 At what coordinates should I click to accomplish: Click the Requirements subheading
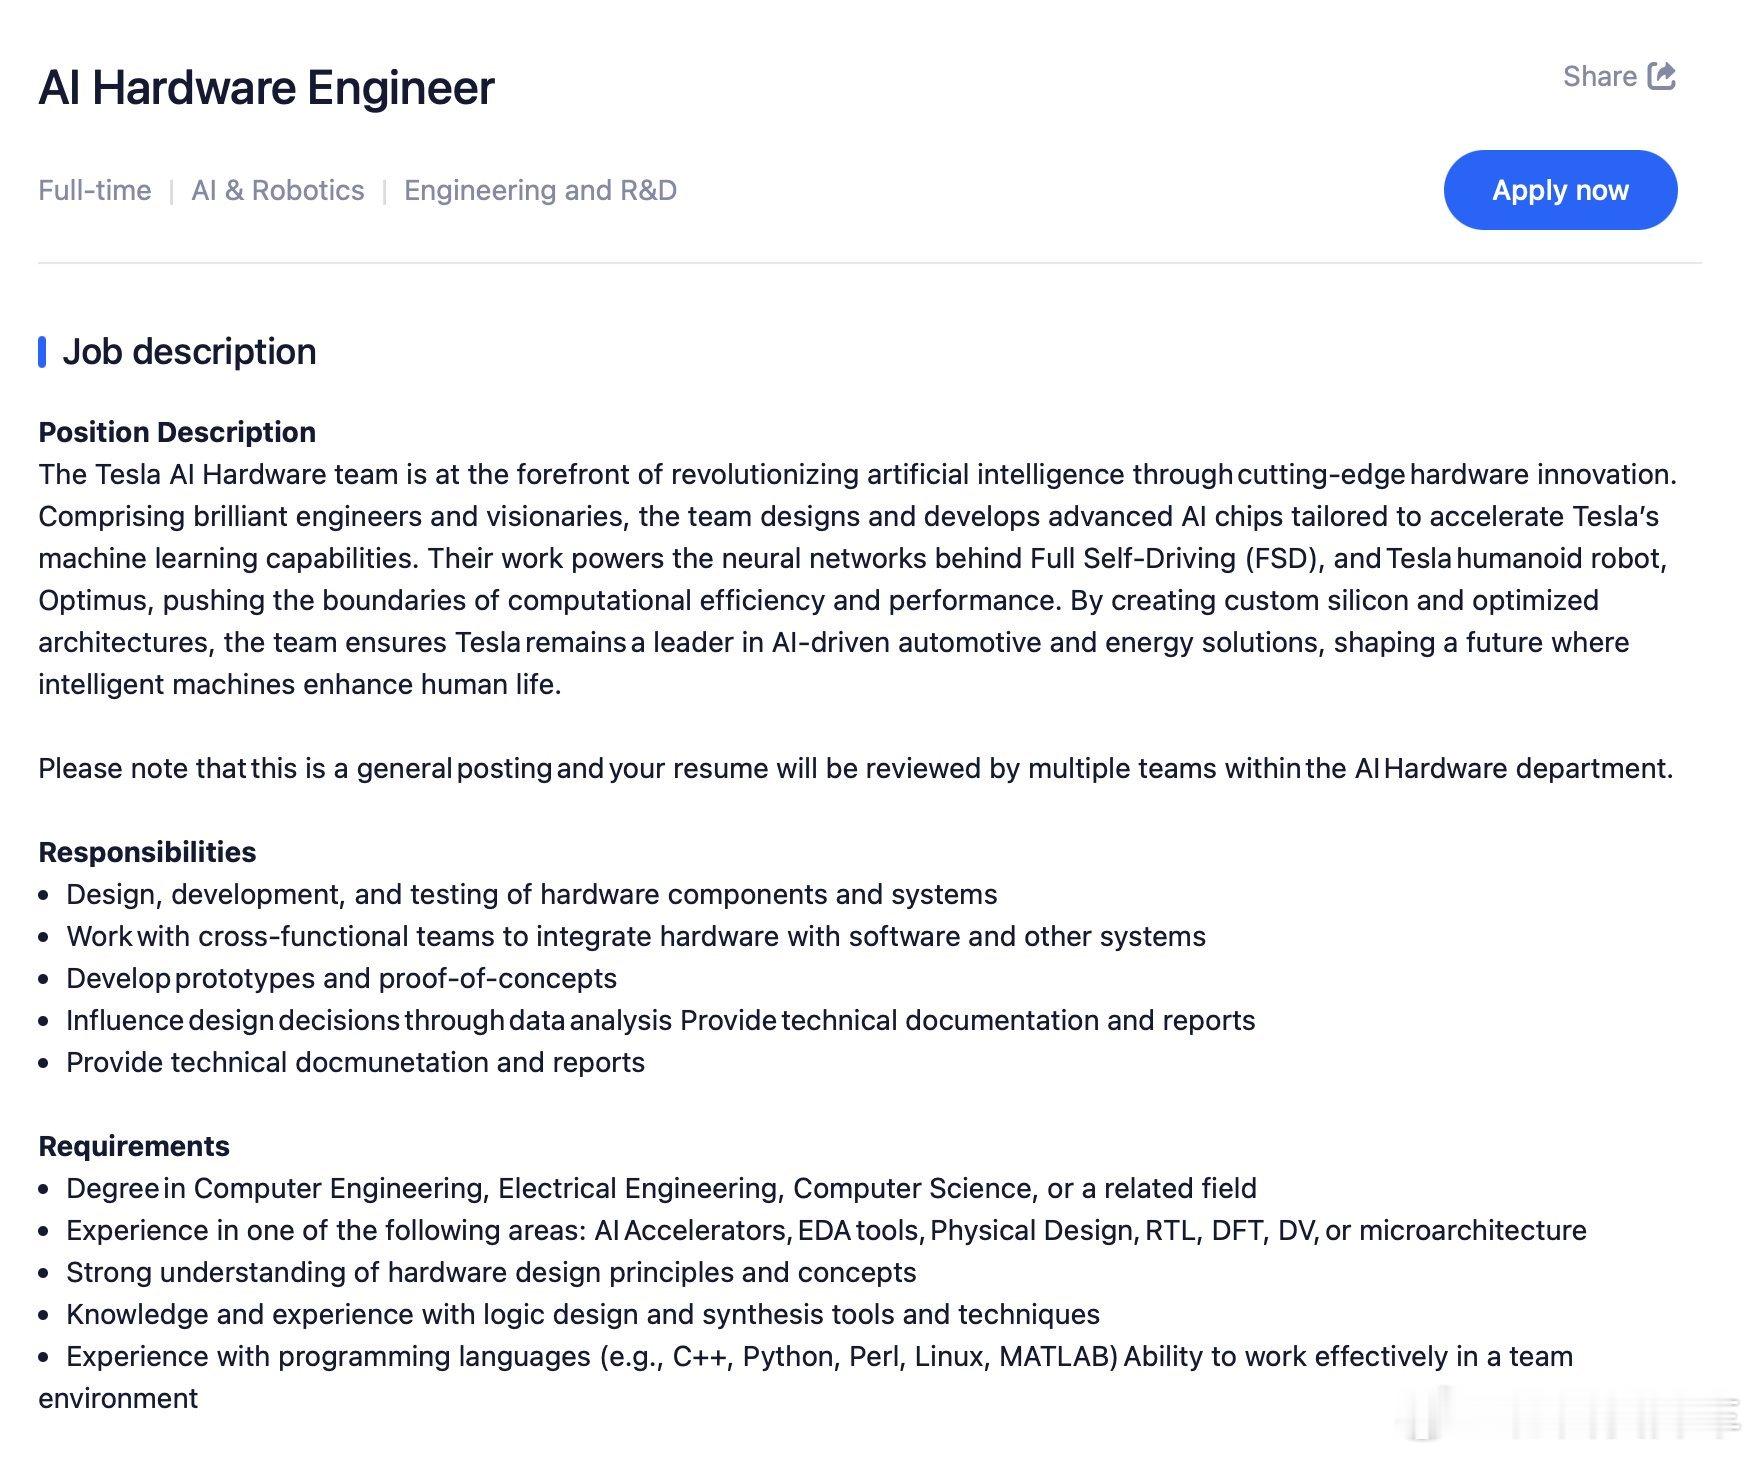point(134,1146)
